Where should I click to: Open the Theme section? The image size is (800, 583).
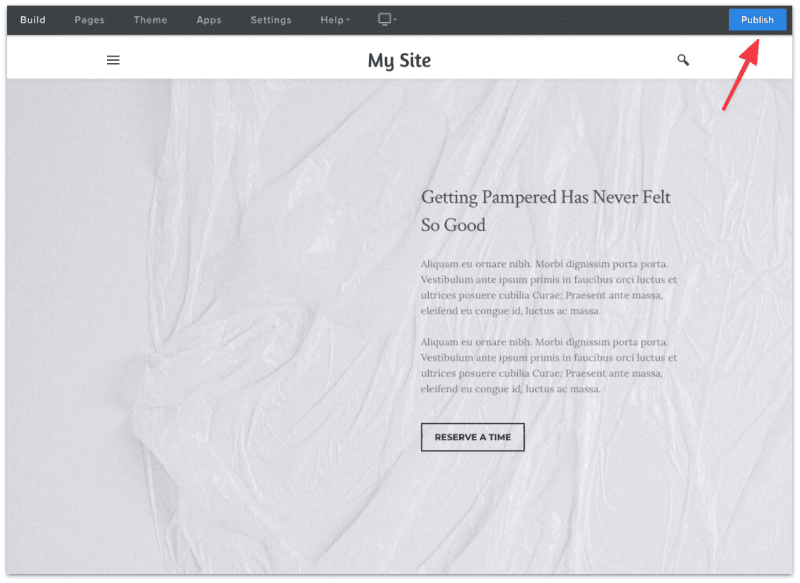coord(150,19)
